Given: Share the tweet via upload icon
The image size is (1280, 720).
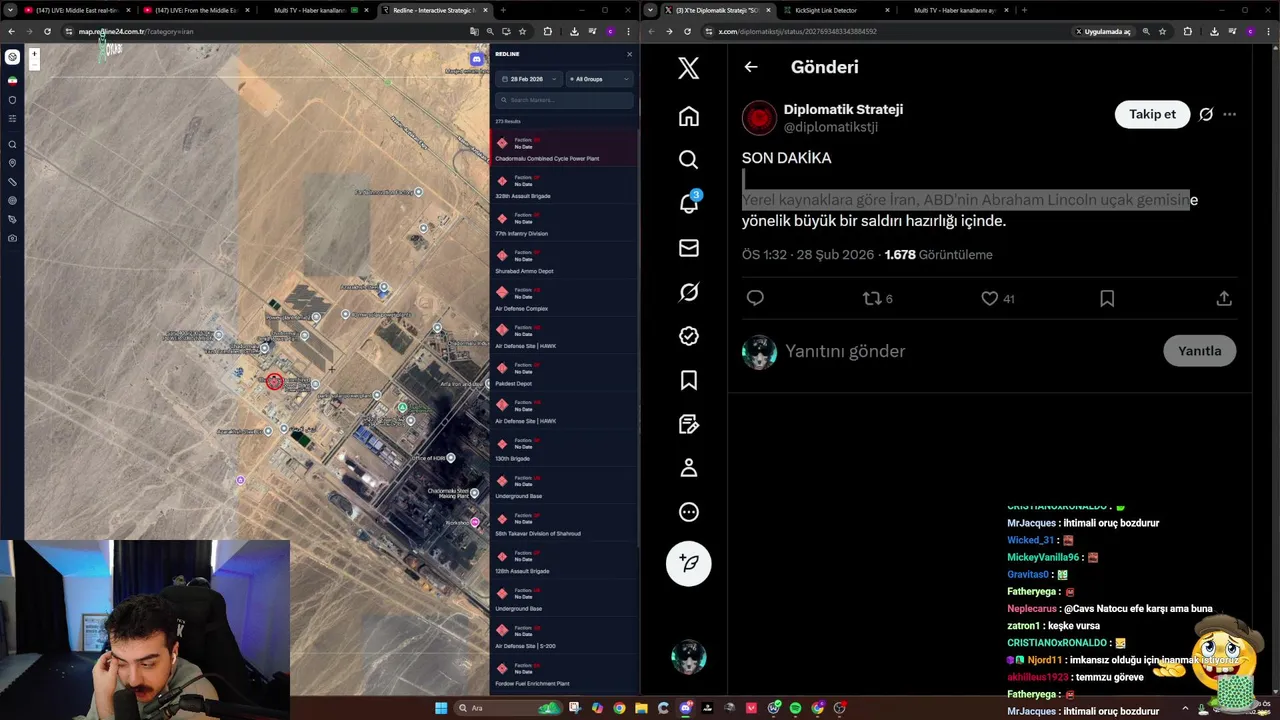Looking at the screenshot, I should tap(1224, 298).
